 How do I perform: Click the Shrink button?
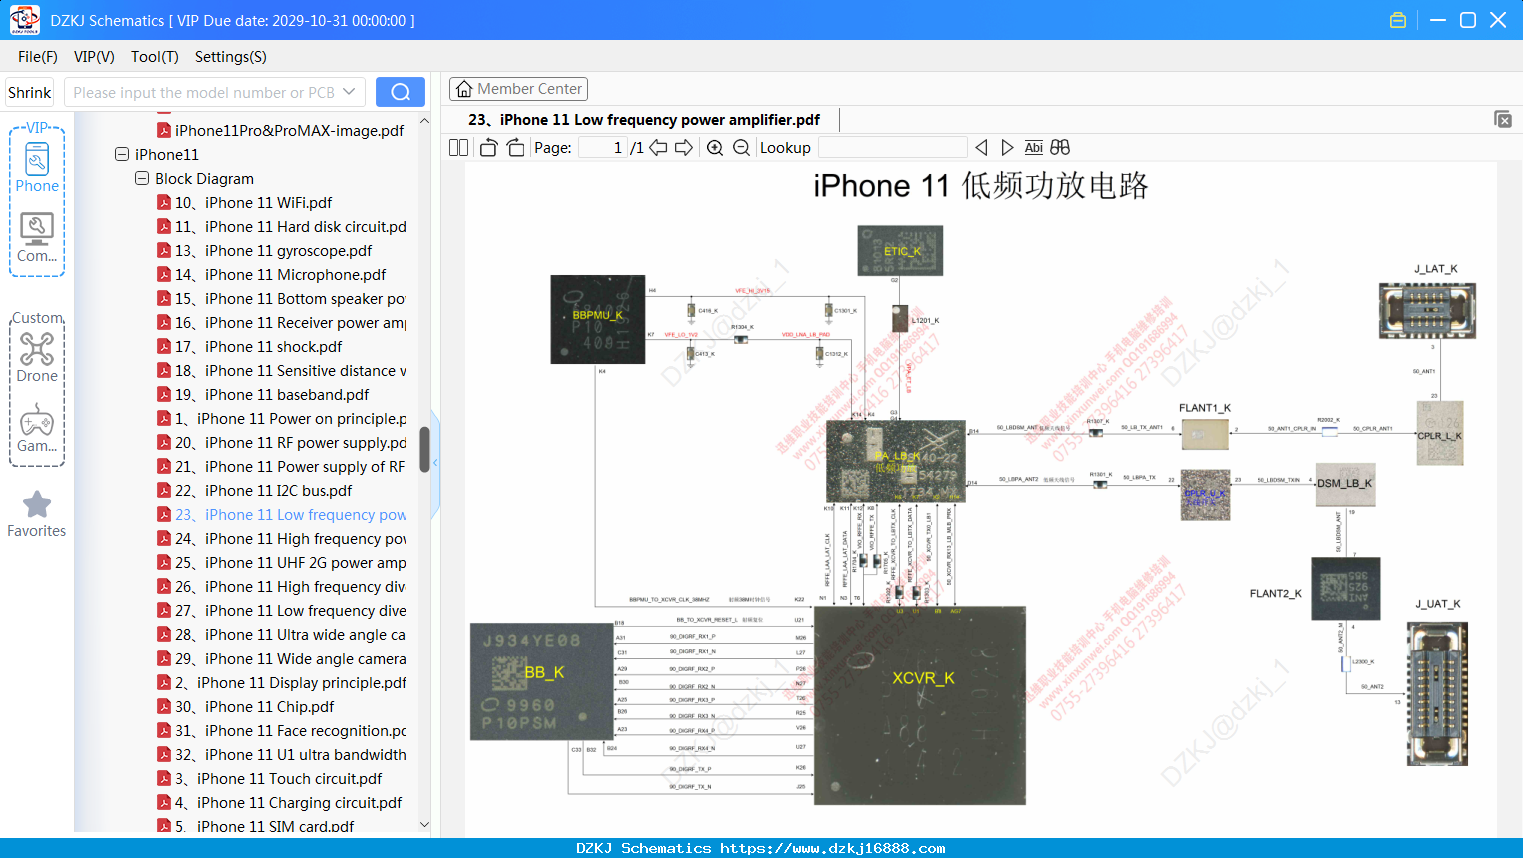[30, 92]
